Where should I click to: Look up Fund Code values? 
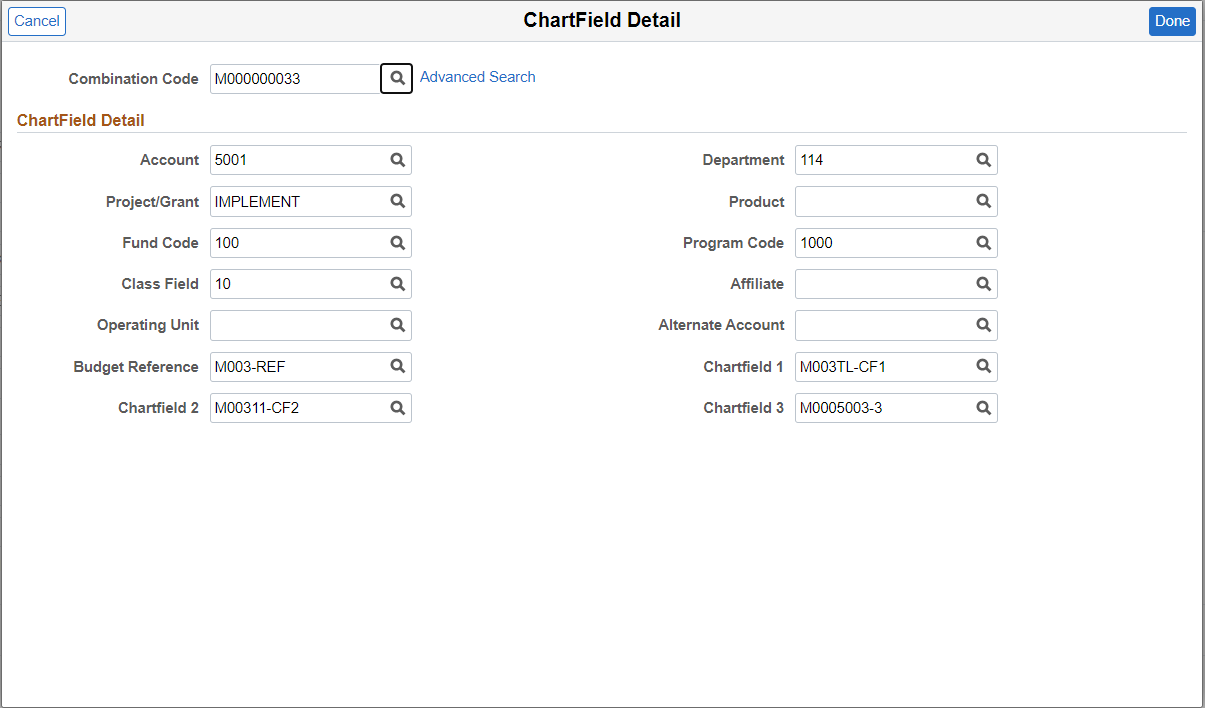click(x=397, y=242)
